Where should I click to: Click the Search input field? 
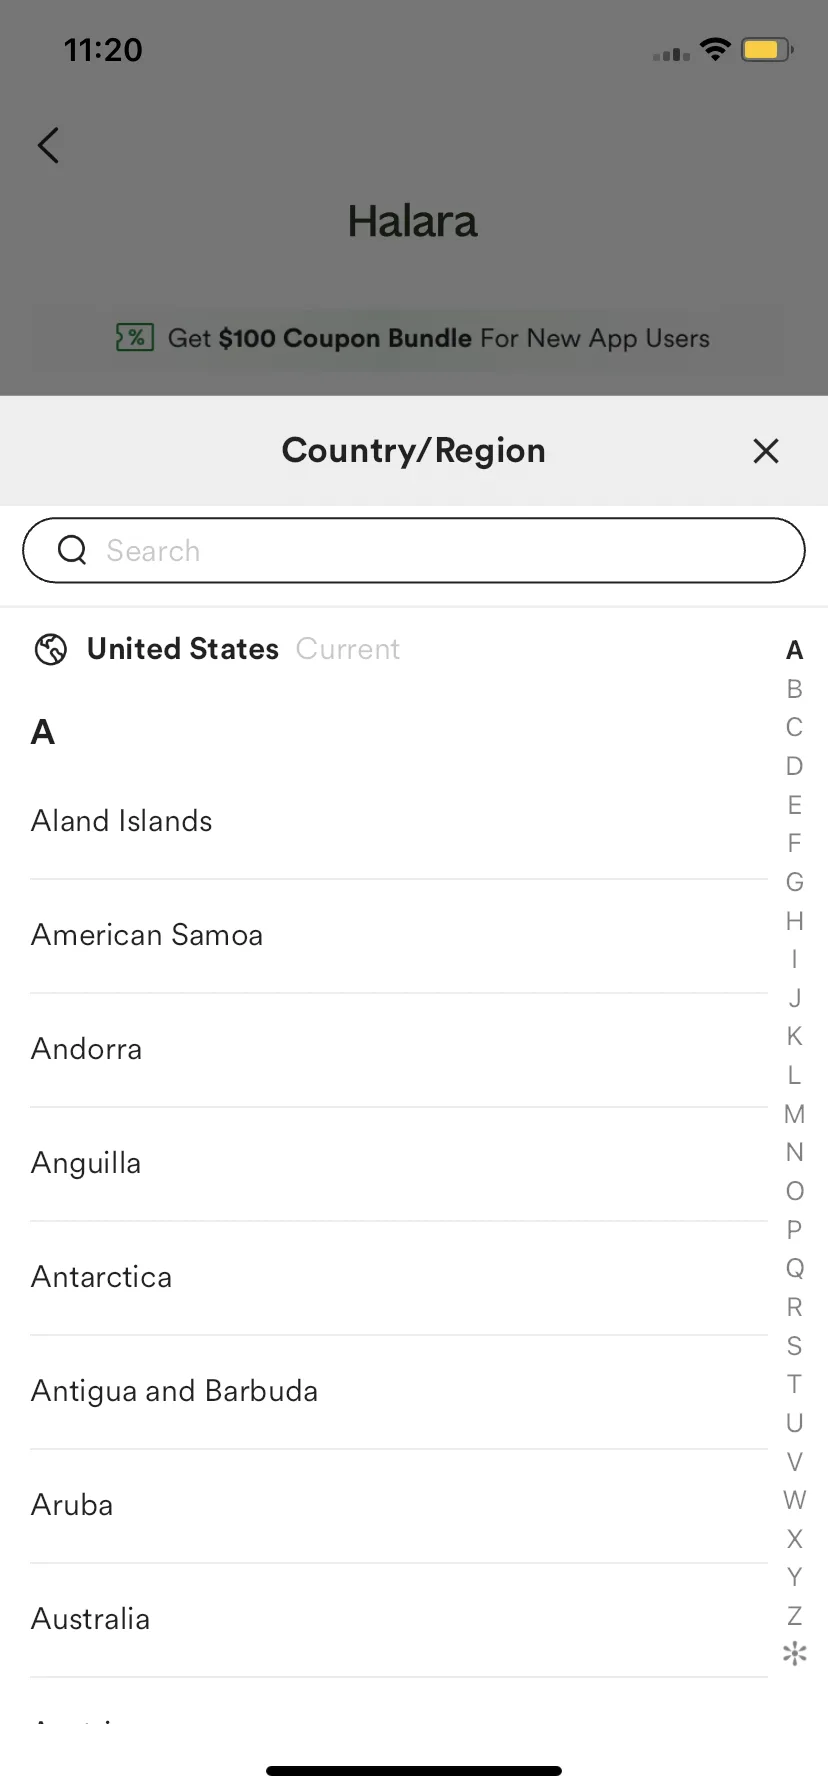pos(440,550)
